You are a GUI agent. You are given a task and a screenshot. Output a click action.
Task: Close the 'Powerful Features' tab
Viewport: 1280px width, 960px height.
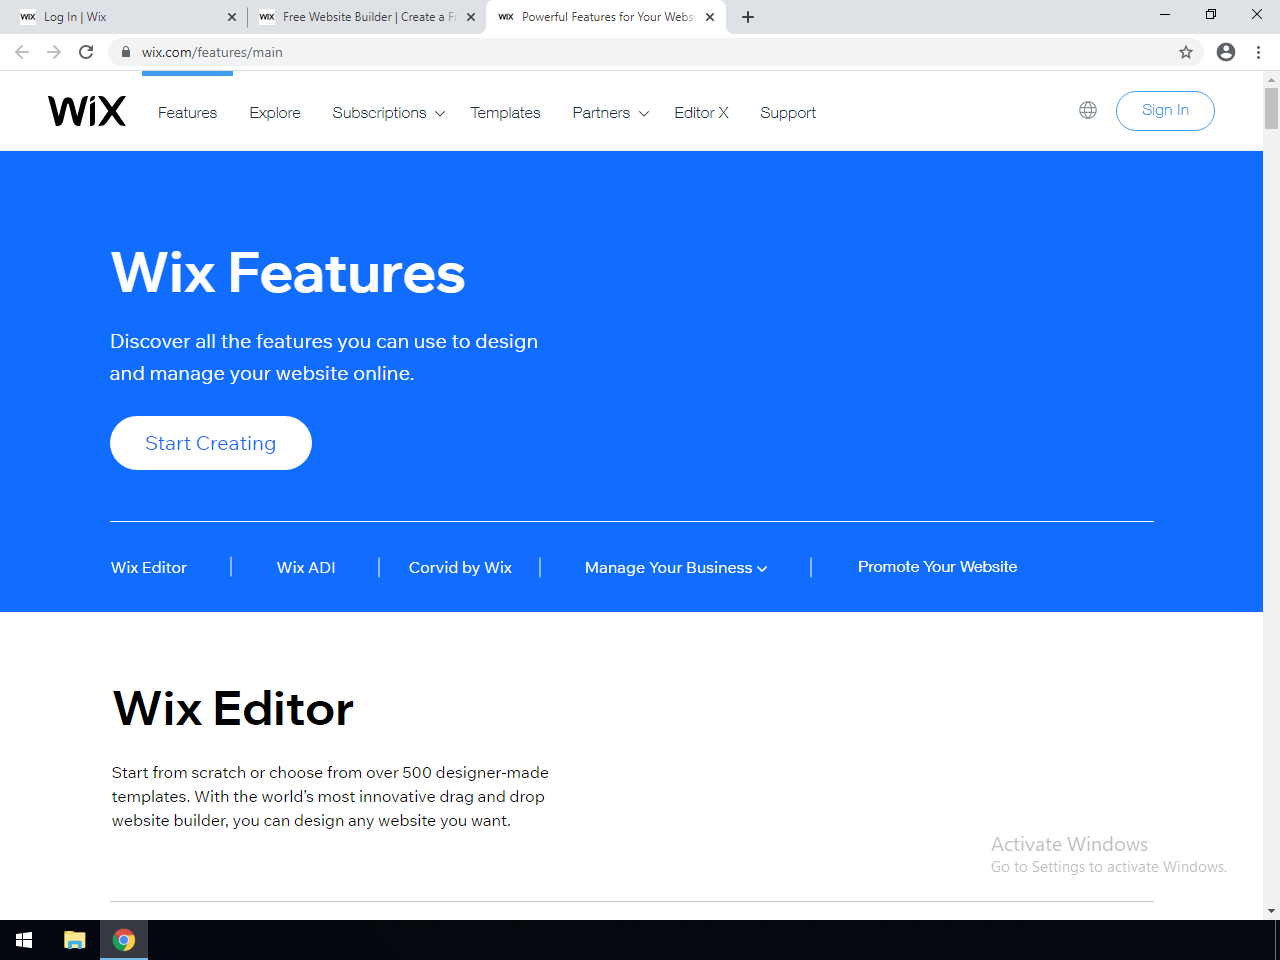(710, 17)
